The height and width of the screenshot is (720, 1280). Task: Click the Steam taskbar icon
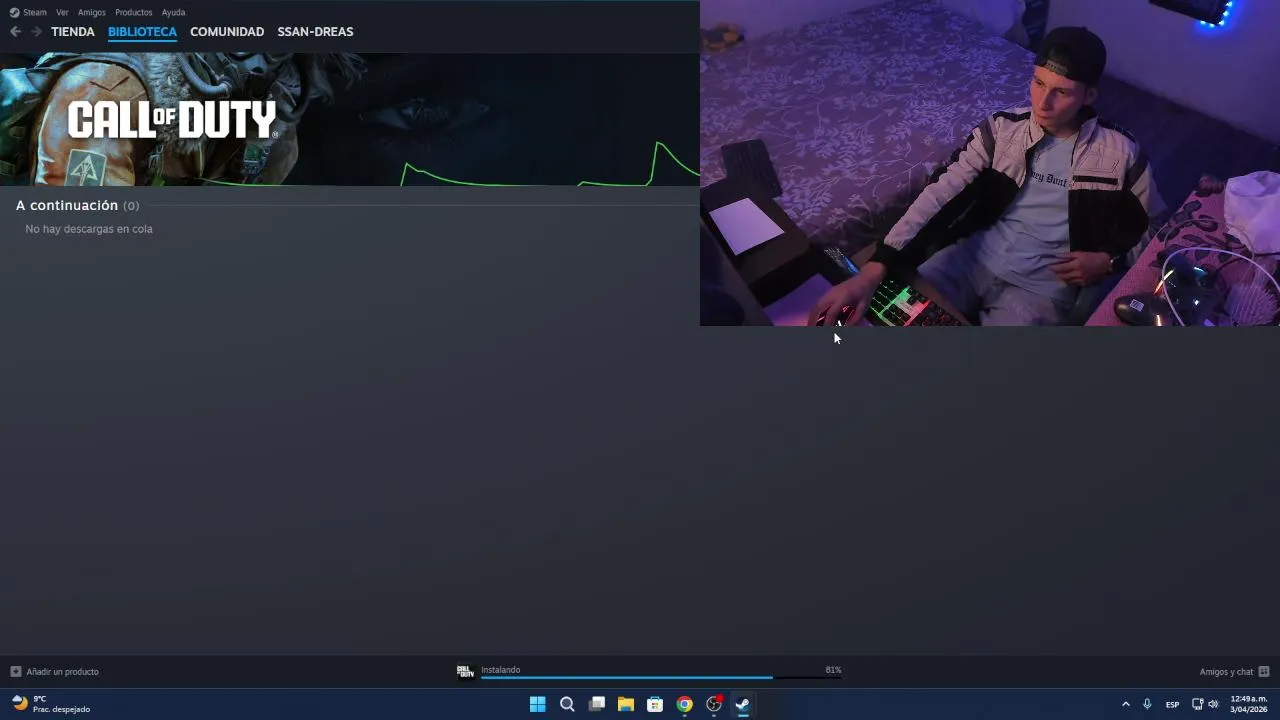coord(743,704)
